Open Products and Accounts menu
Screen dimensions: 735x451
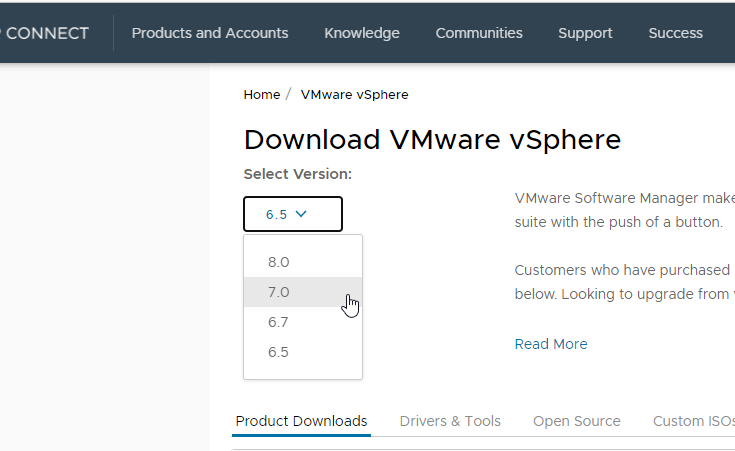[x=210, y=33]
